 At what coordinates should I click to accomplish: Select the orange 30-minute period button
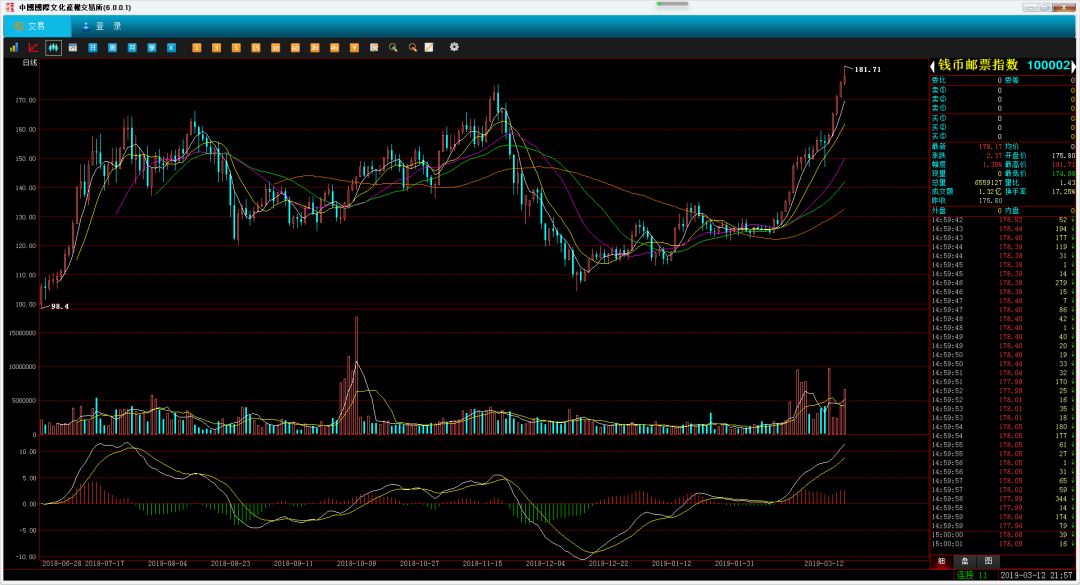(x=276, y=48)
